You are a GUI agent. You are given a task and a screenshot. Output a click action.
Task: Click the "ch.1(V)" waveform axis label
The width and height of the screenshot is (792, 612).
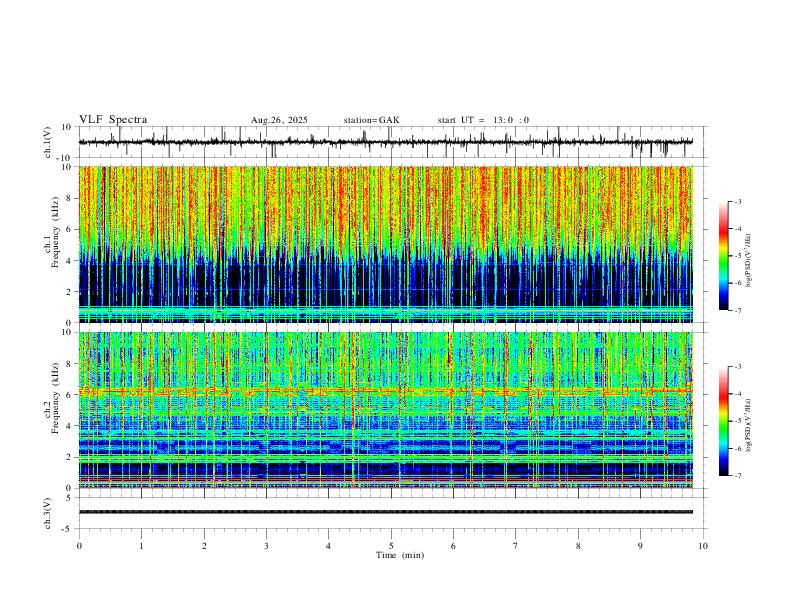tap(48, 142)
